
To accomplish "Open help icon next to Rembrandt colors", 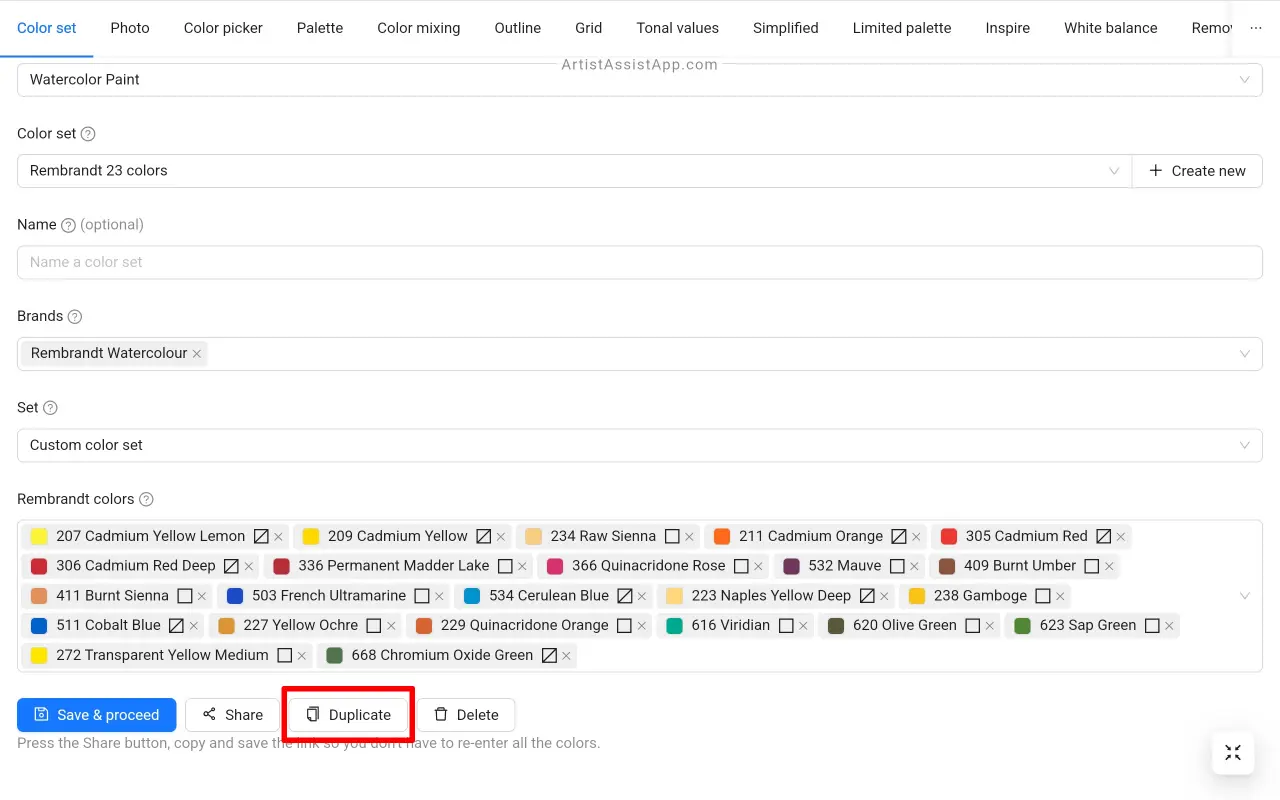I will (146, 500).
